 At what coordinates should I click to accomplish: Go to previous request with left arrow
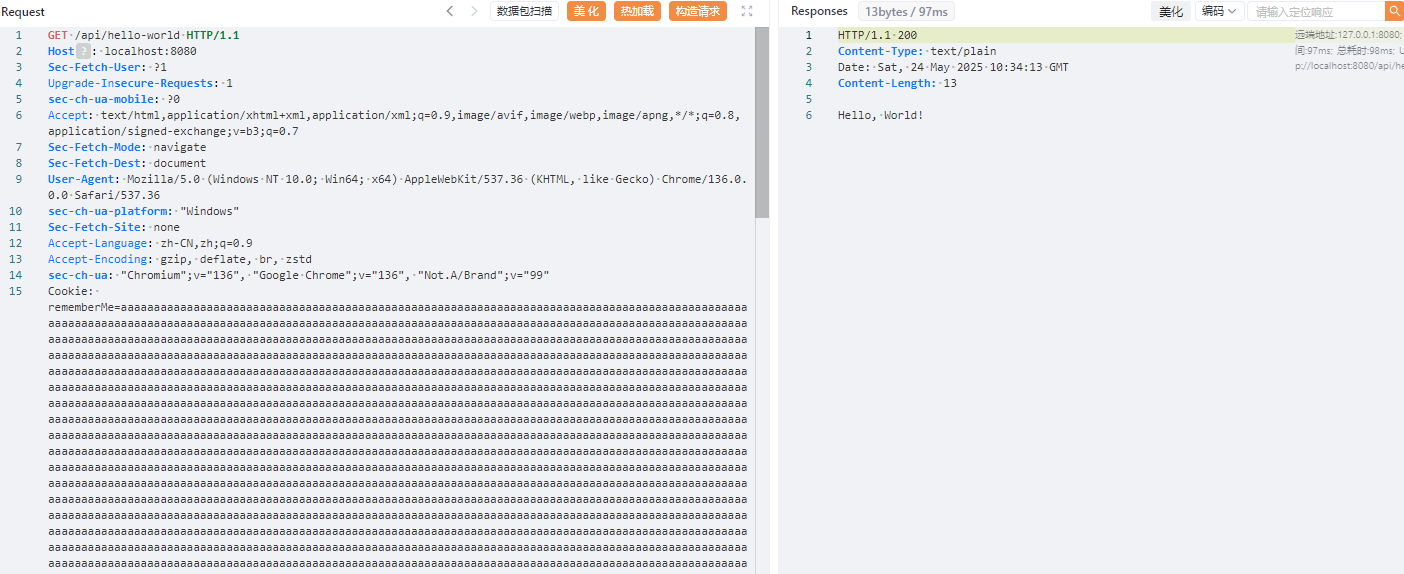(450, 11)
